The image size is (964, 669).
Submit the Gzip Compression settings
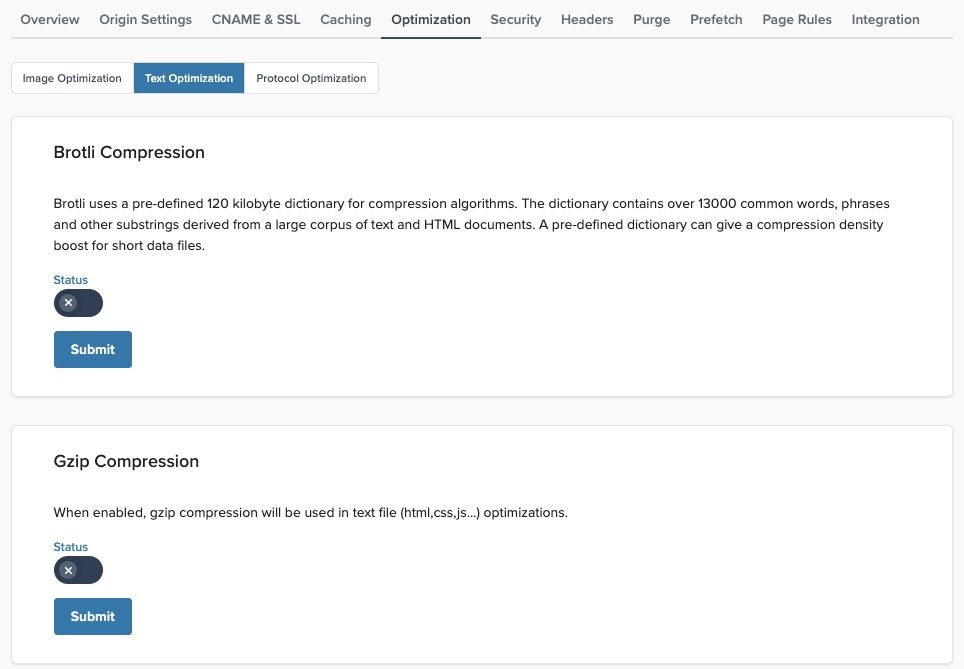[x=92, y=617]
